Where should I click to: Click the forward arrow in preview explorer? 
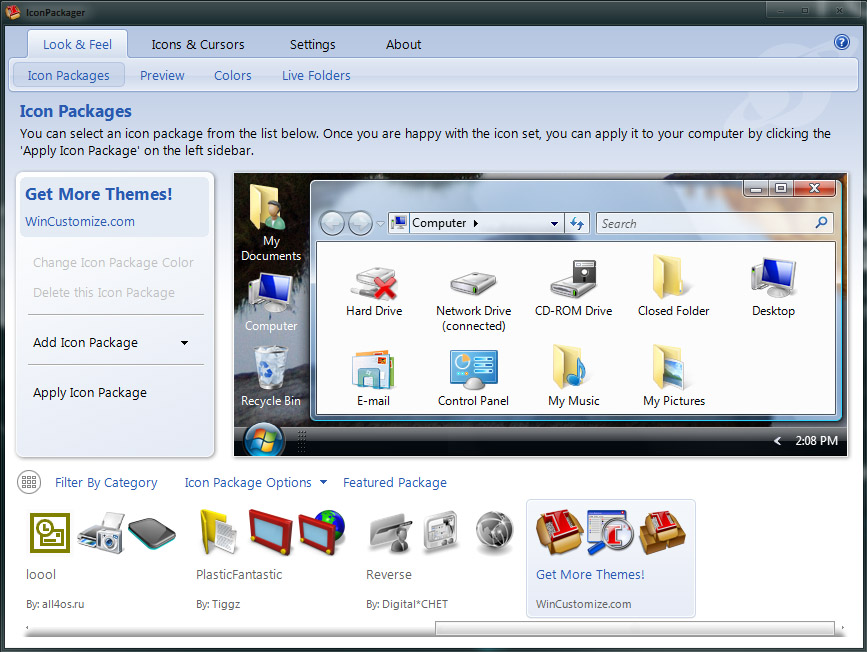360,223
